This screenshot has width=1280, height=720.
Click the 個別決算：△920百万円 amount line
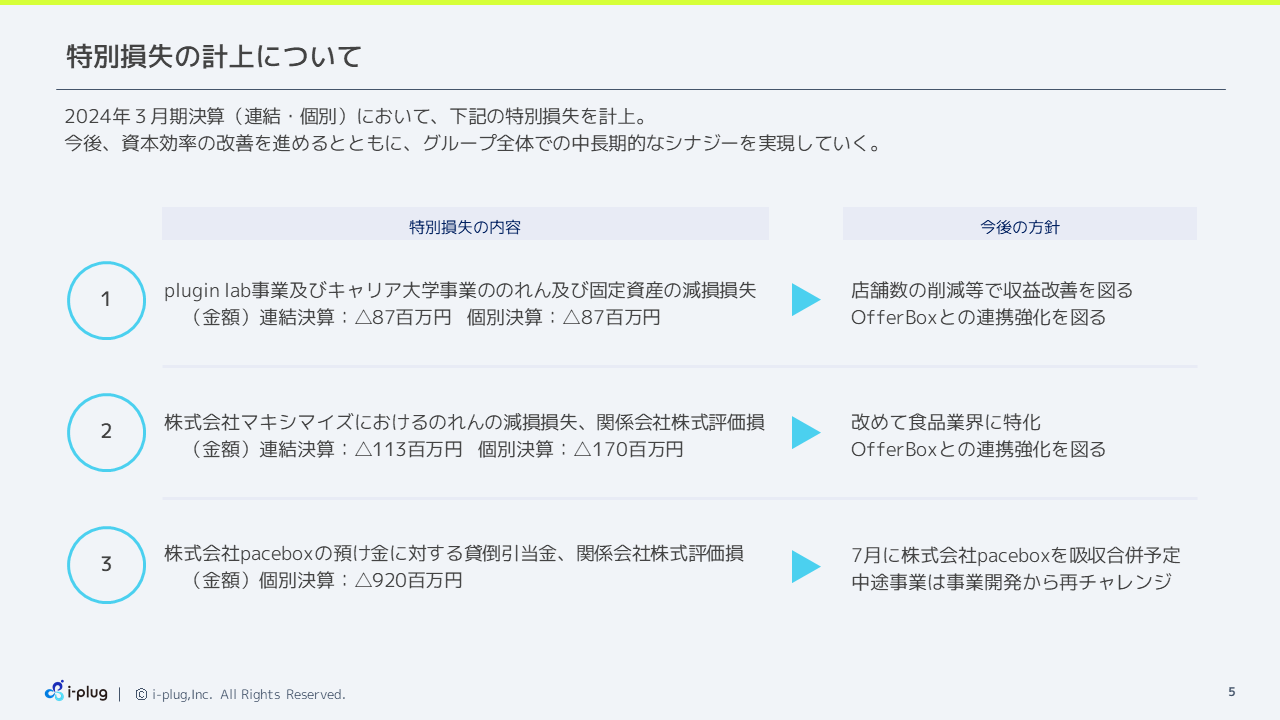326,580
